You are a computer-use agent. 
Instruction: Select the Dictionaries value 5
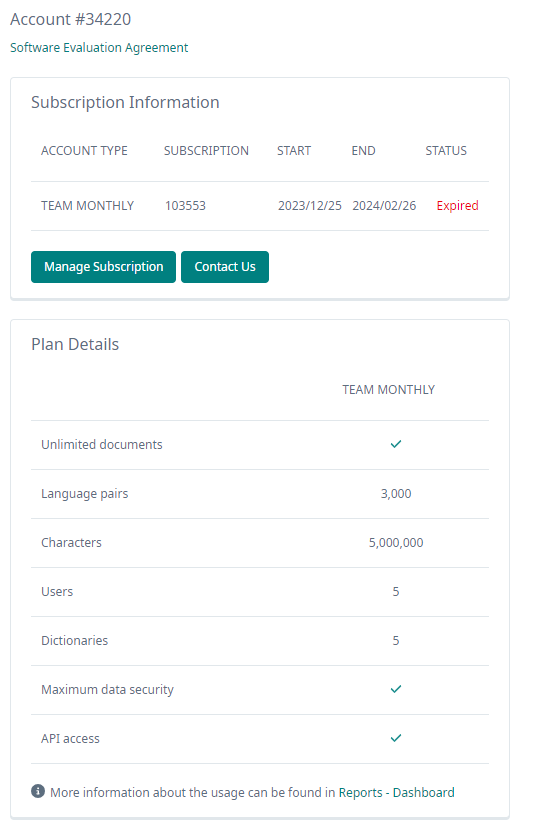pyautogui.click(x=396, y=641)
